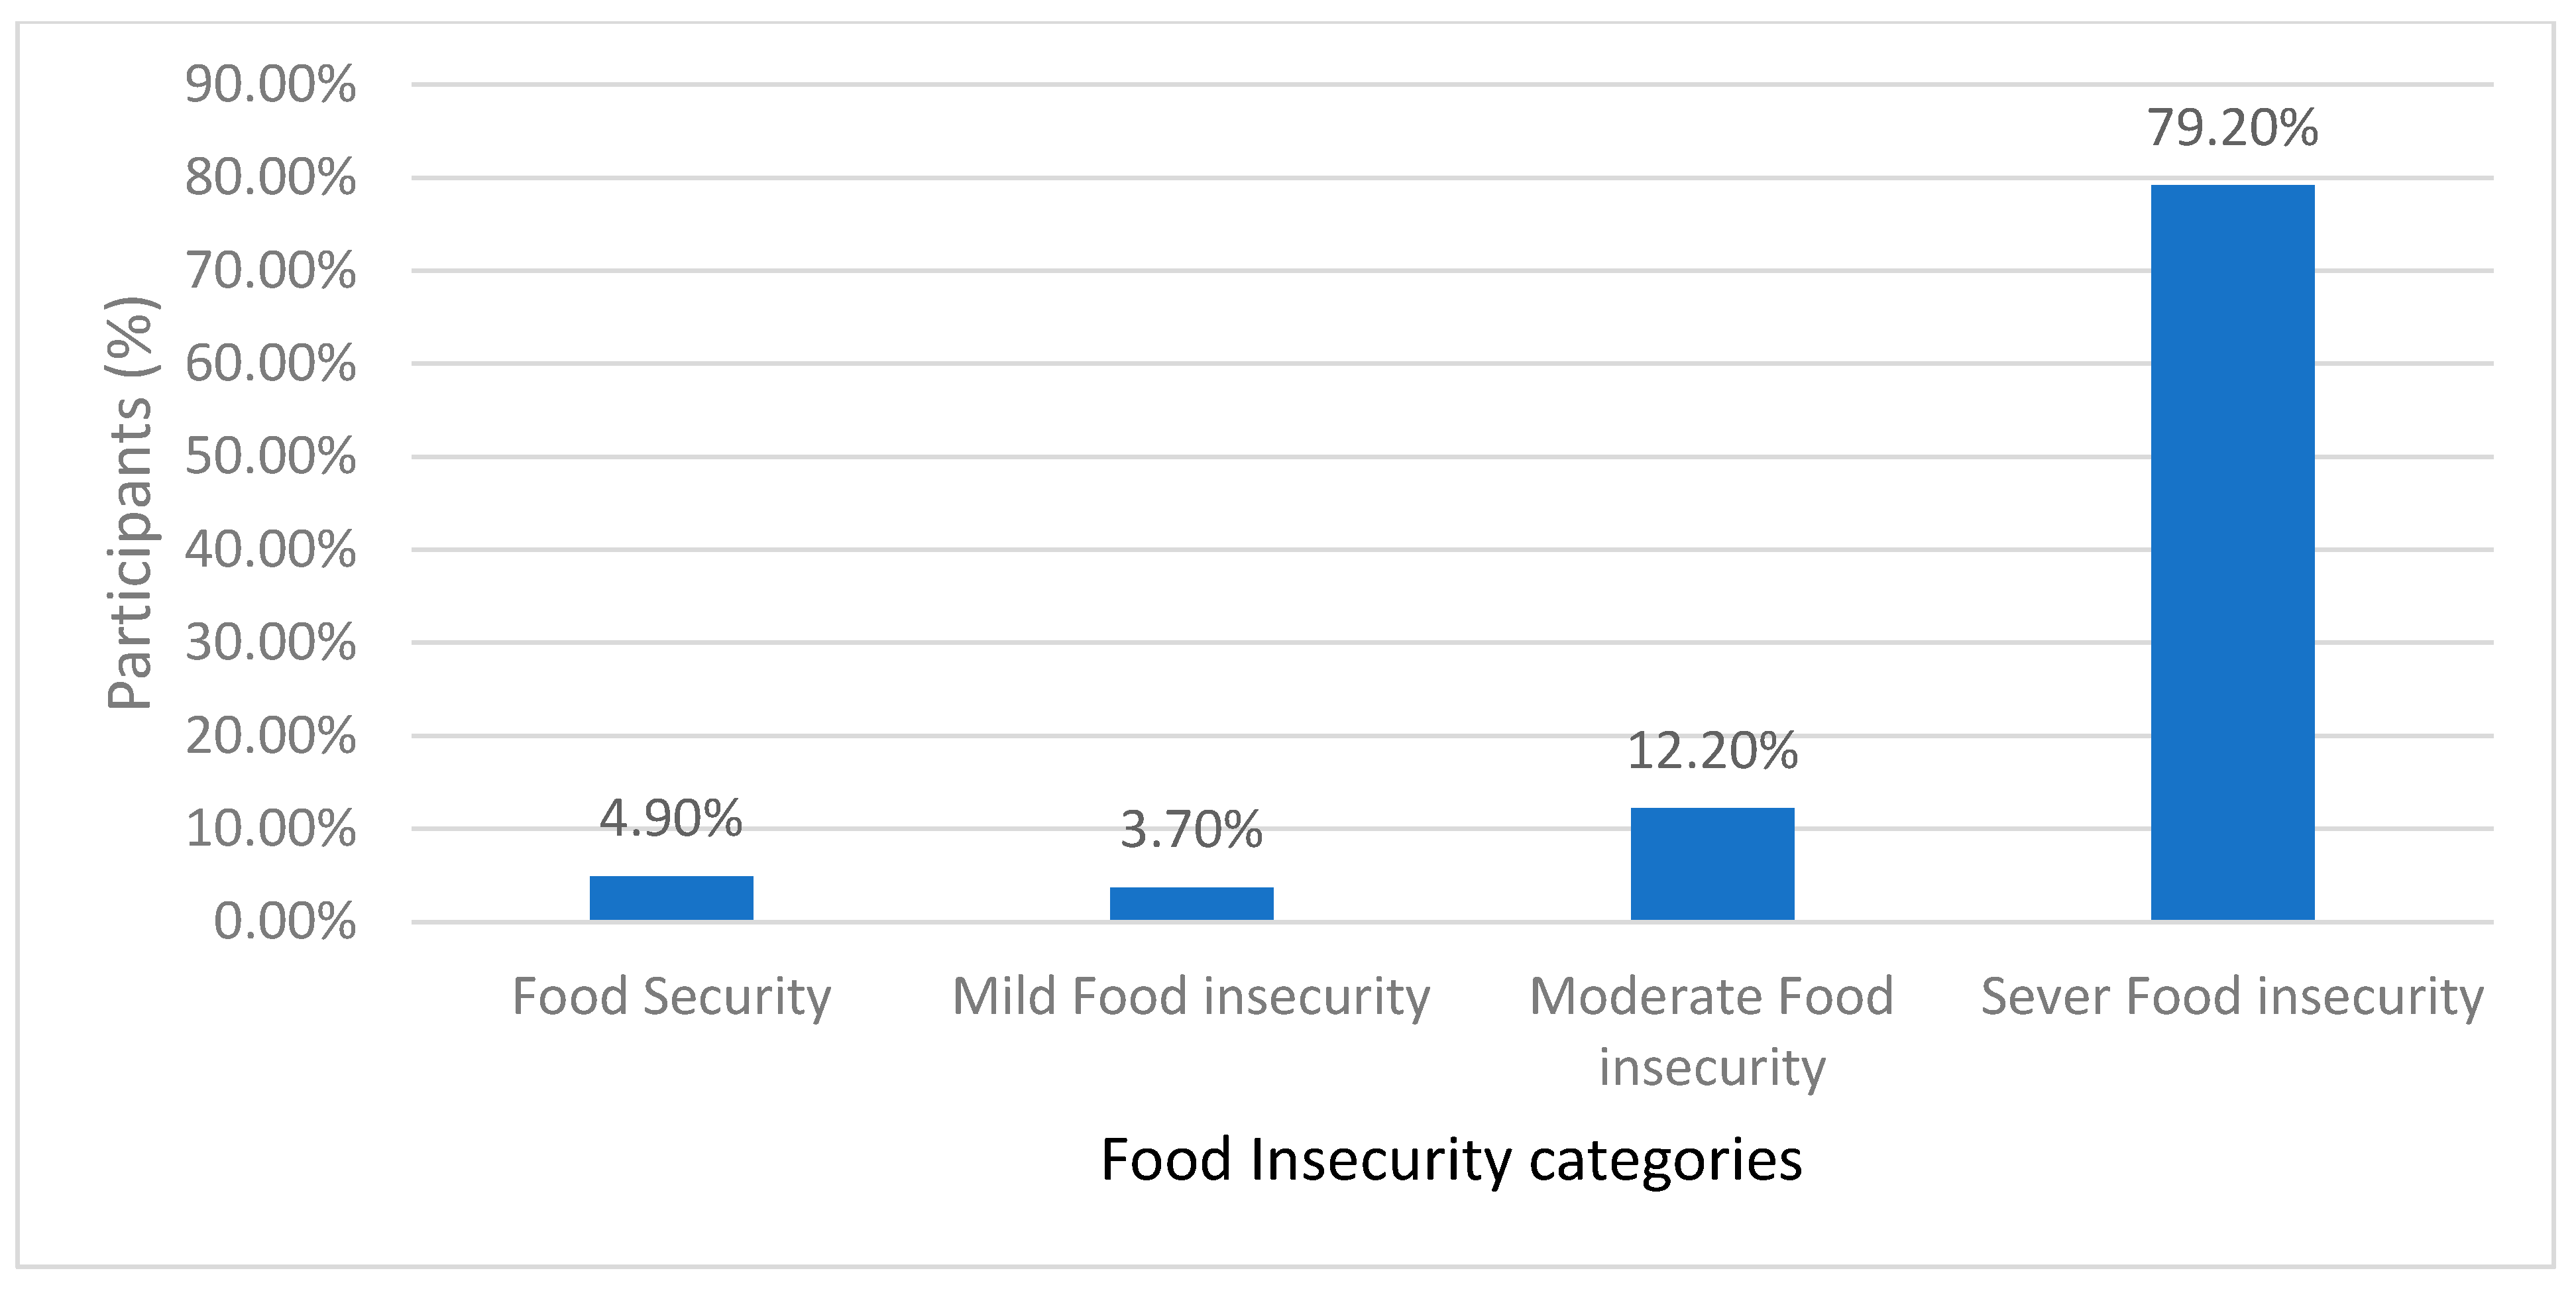Select the Mild Food insecurity bar
Image resolution: width=2576 pixels, height=1289 pixels.
point(1191,903)
